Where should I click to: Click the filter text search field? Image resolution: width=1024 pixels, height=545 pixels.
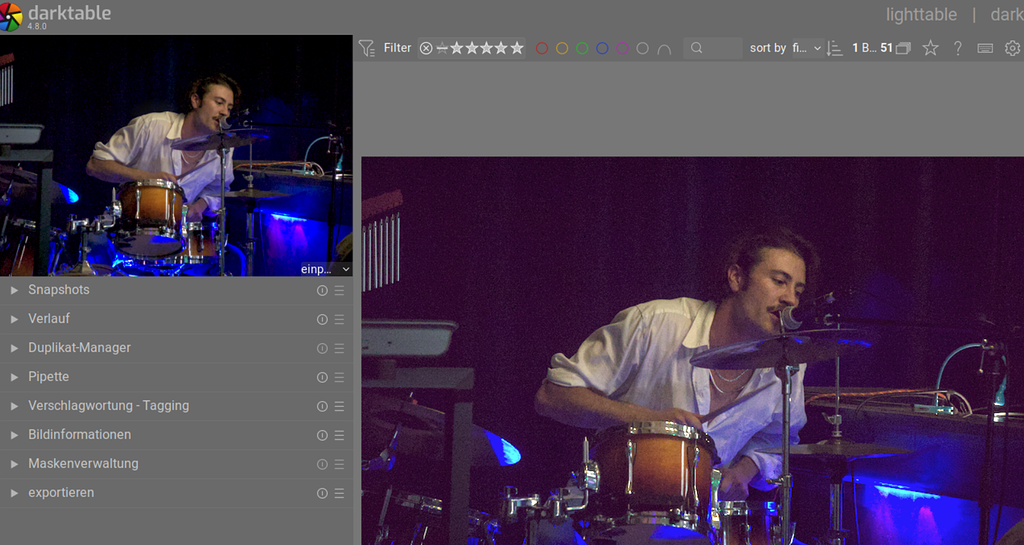tap(712, 48)
